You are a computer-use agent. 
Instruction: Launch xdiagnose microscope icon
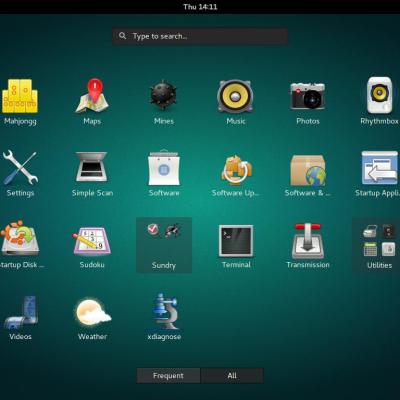164,311
